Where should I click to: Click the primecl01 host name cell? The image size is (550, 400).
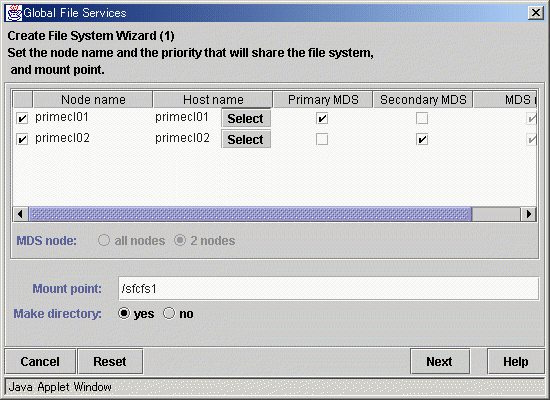click(182, 117)
